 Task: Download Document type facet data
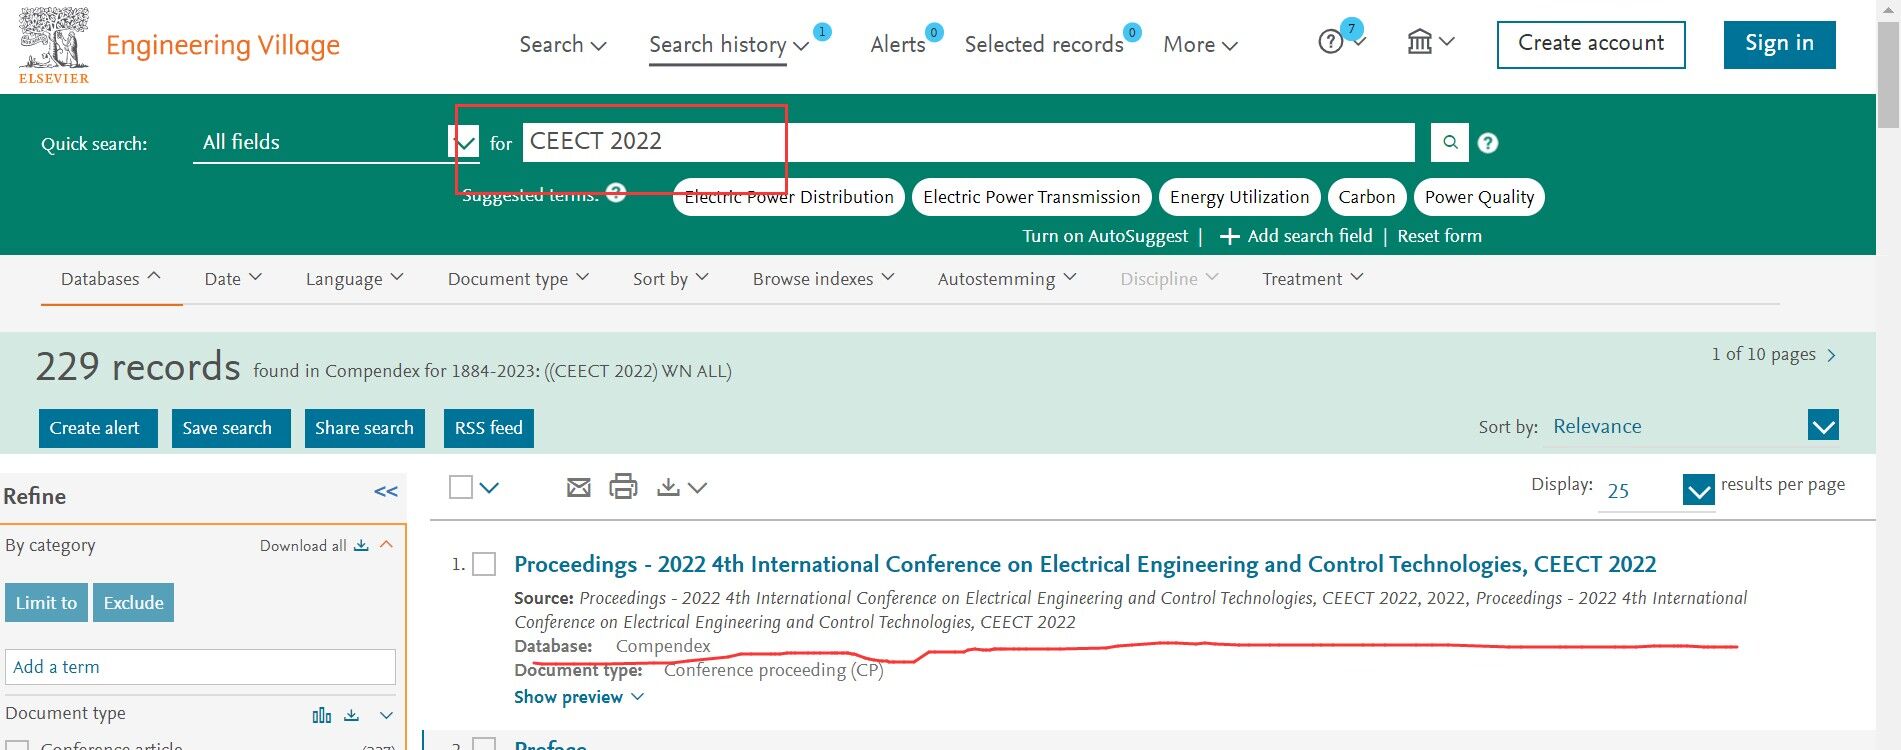point(352,715)
